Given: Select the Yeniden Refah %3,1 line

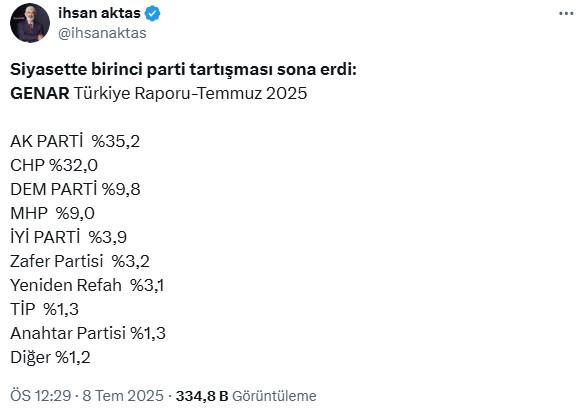Looking at the screenshot, I should tap(87, 285).
